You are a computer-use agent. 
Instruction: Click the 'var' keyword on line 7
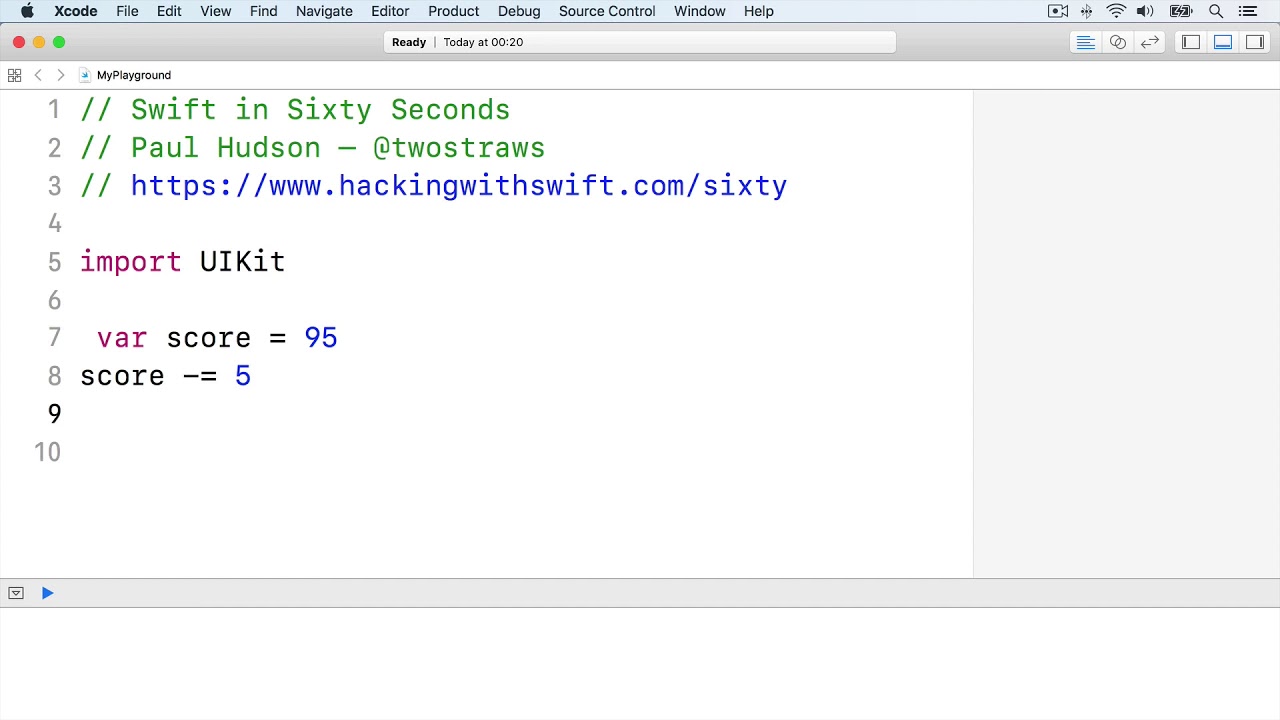[122, 338]
